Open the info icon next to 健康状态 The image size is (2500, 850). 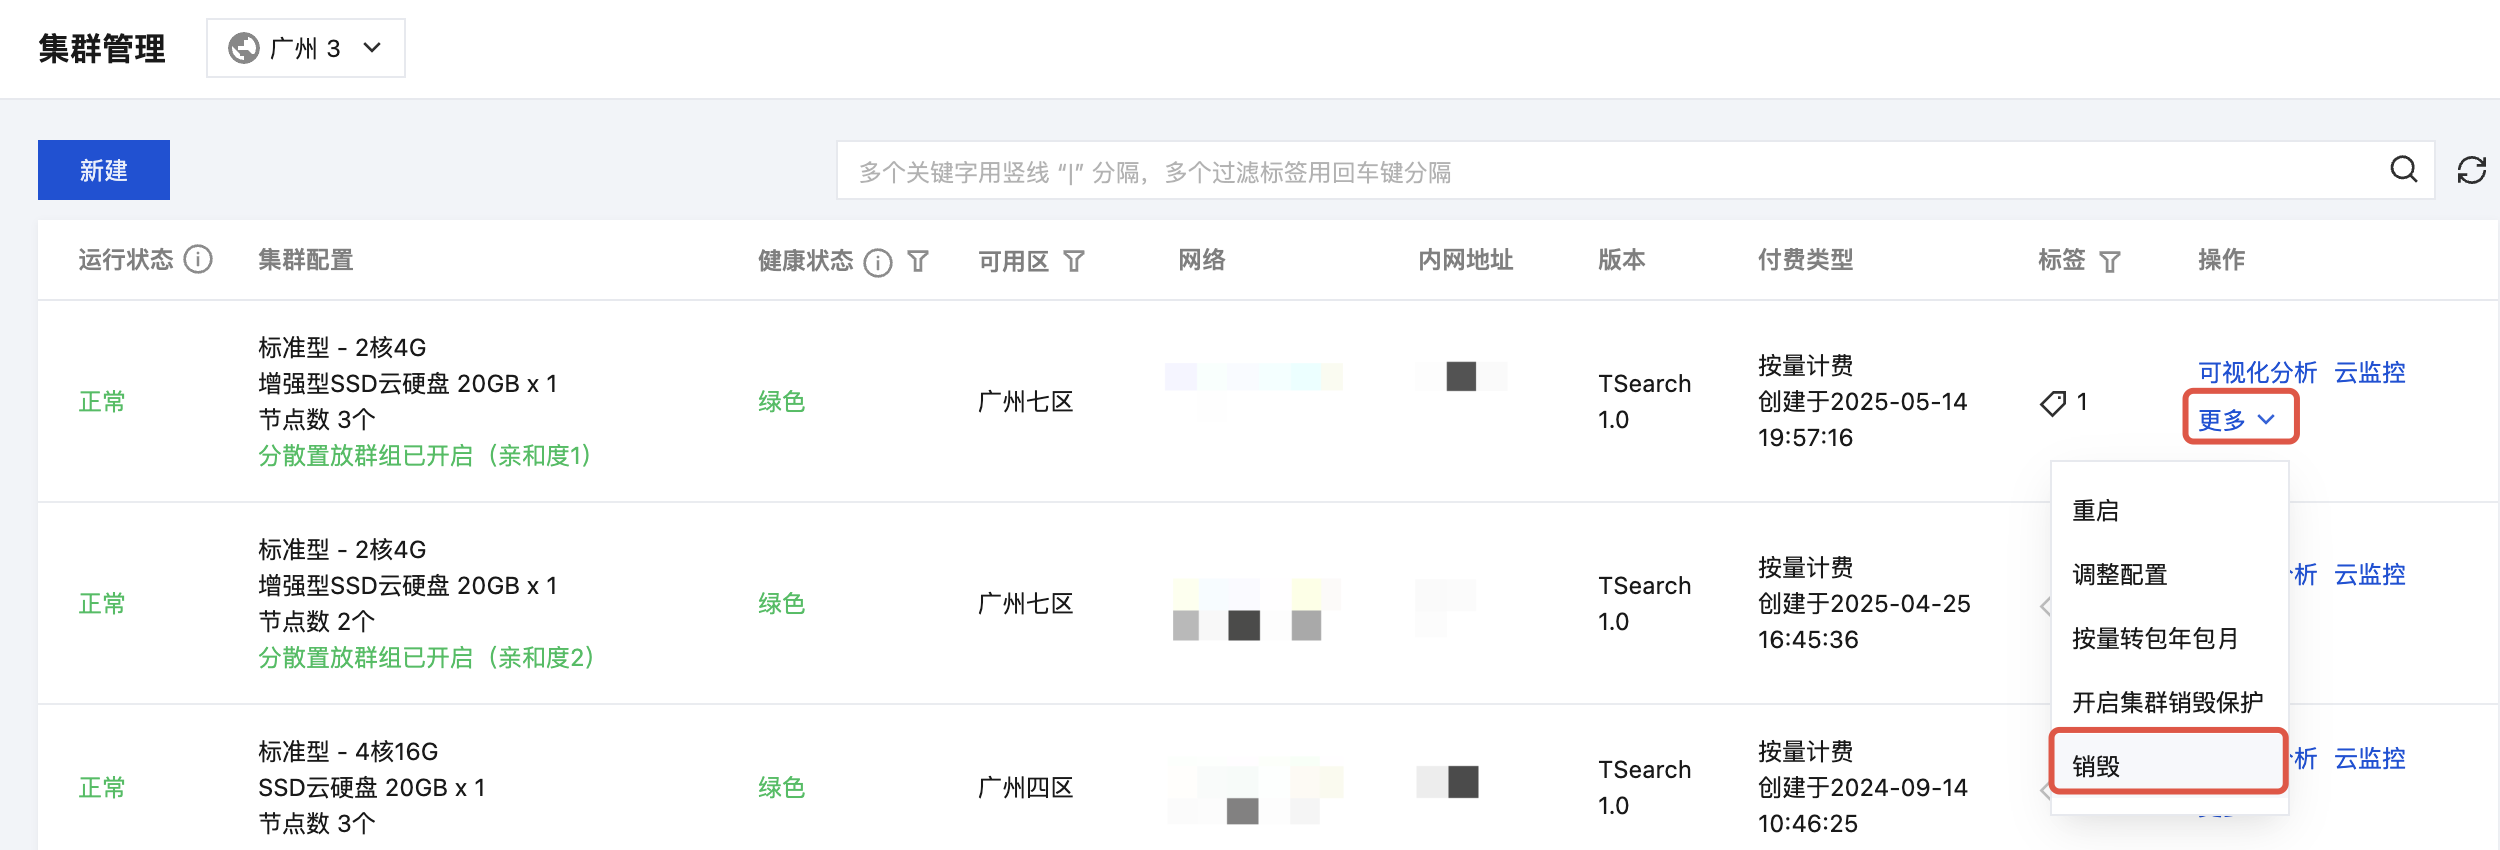point(878,262)
